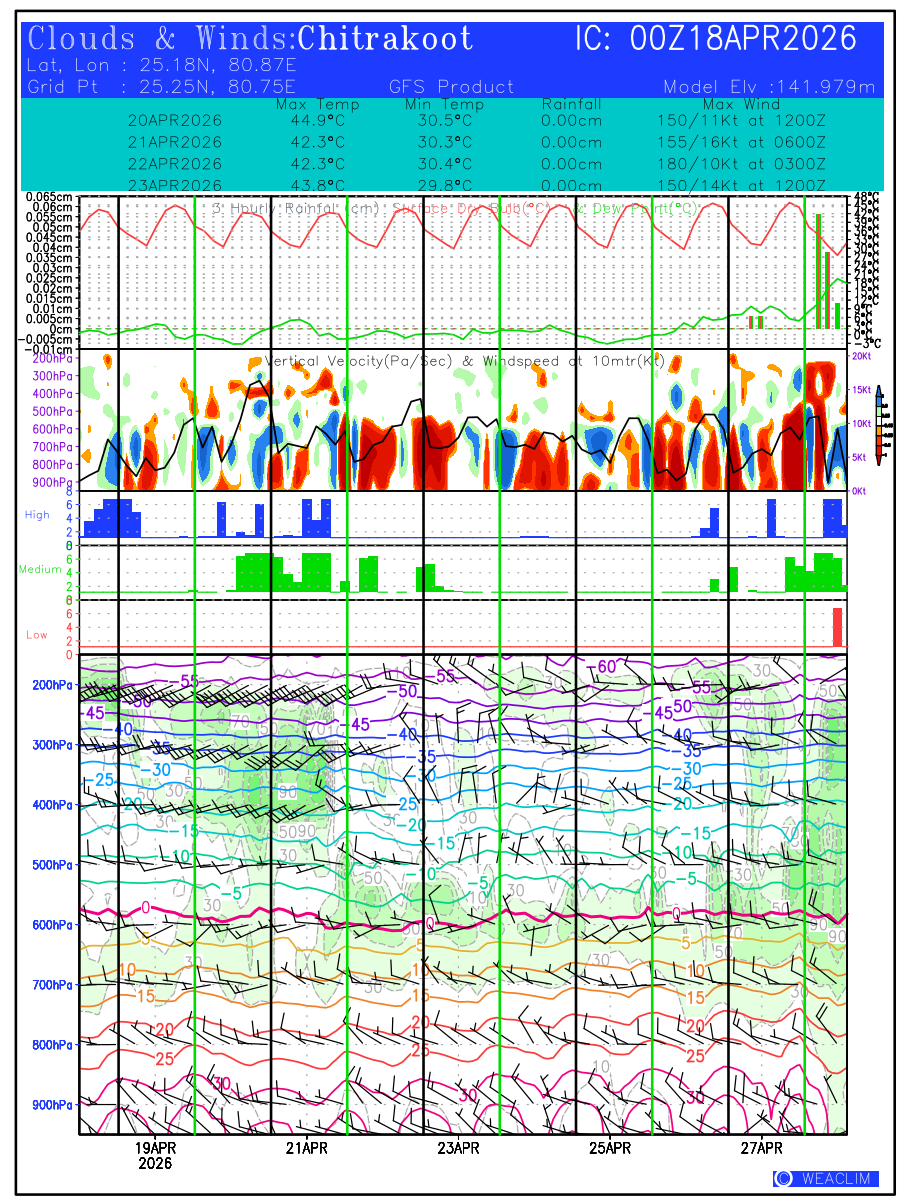Select the Chitrakoot location title

click(x=385, y=39)
